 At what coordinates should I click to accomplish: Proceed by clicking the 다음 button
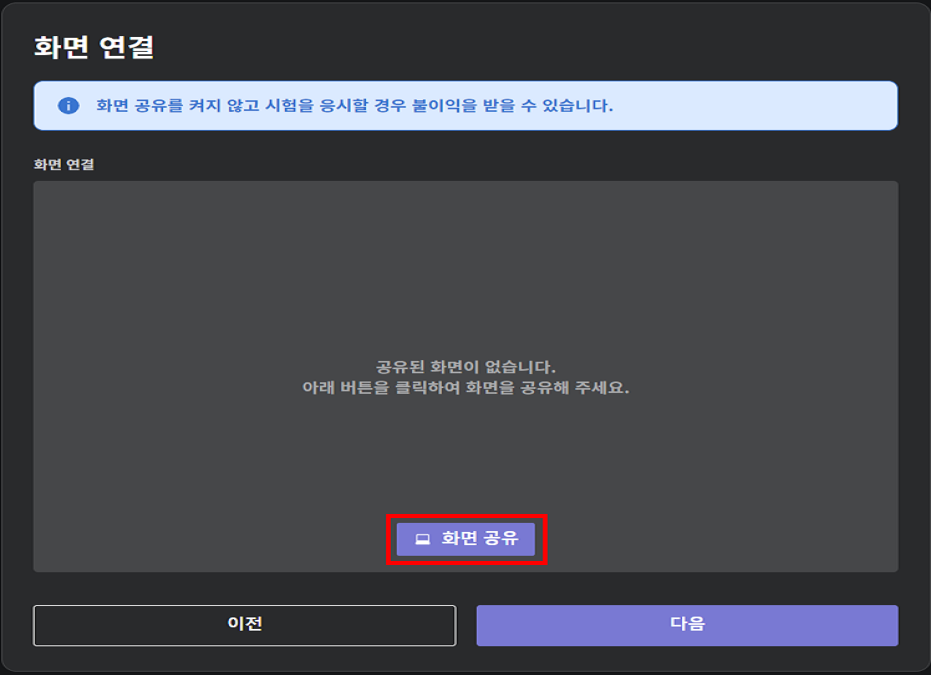[687, 625]
